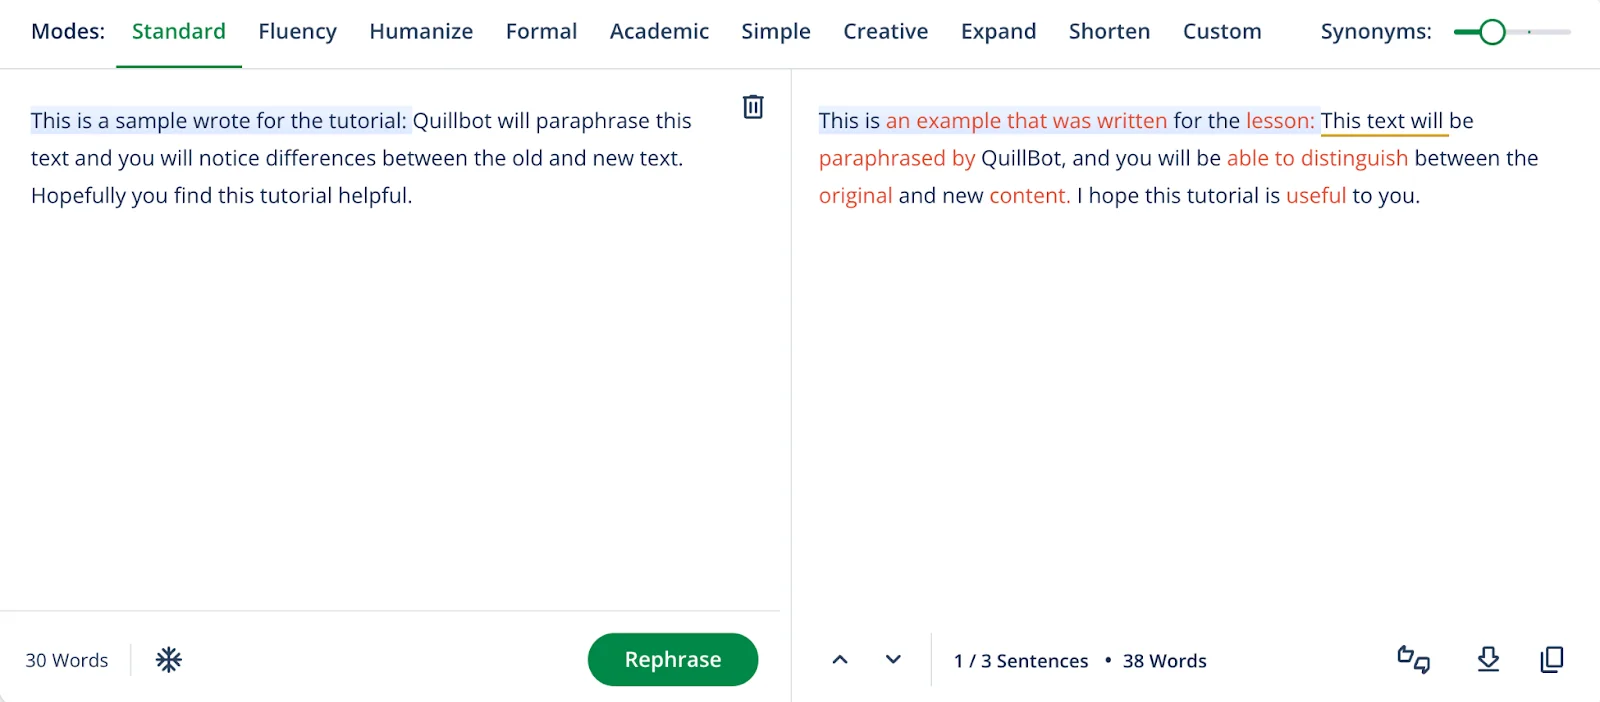
Task: Open Freeze Words via the snowflake icon
Action: click(x=168, y=659)
